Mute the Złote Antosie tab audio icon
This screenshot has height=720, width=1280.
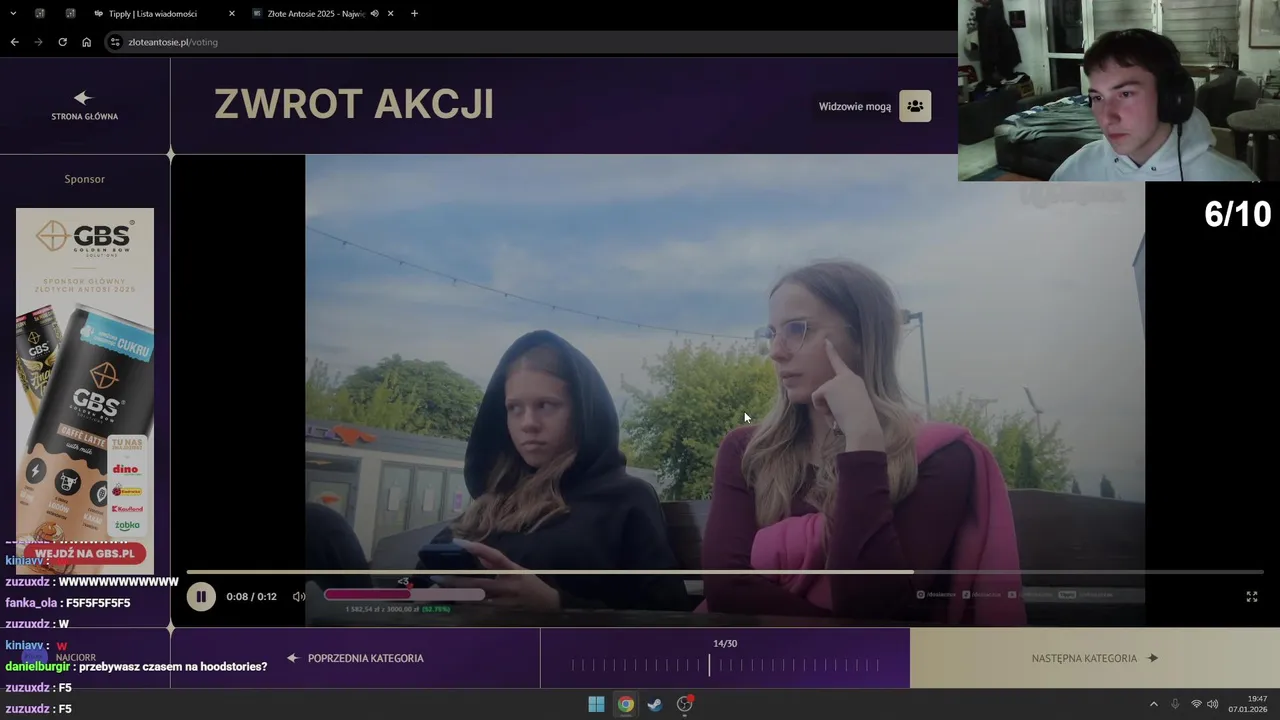[x=374, y=14]
